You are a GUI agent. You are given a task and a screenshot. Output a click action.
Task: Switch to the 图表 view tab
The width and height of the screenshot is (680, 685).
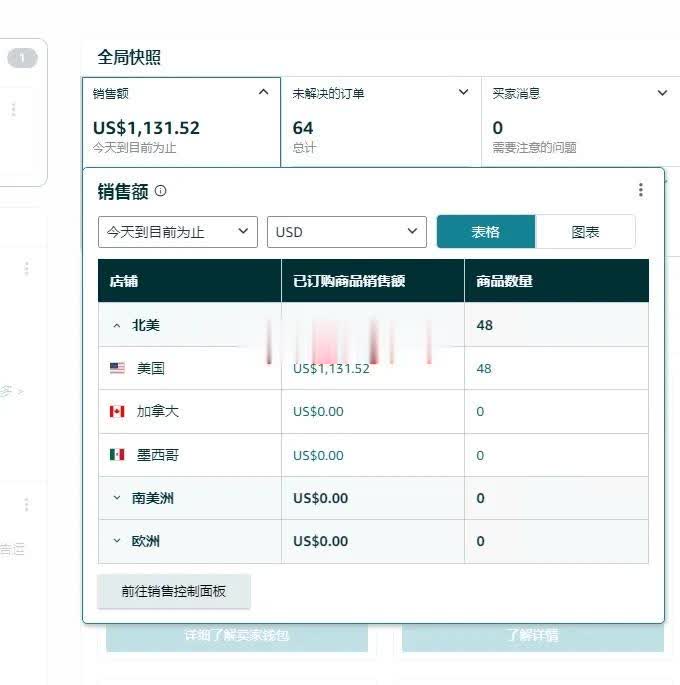coord(585,232)
